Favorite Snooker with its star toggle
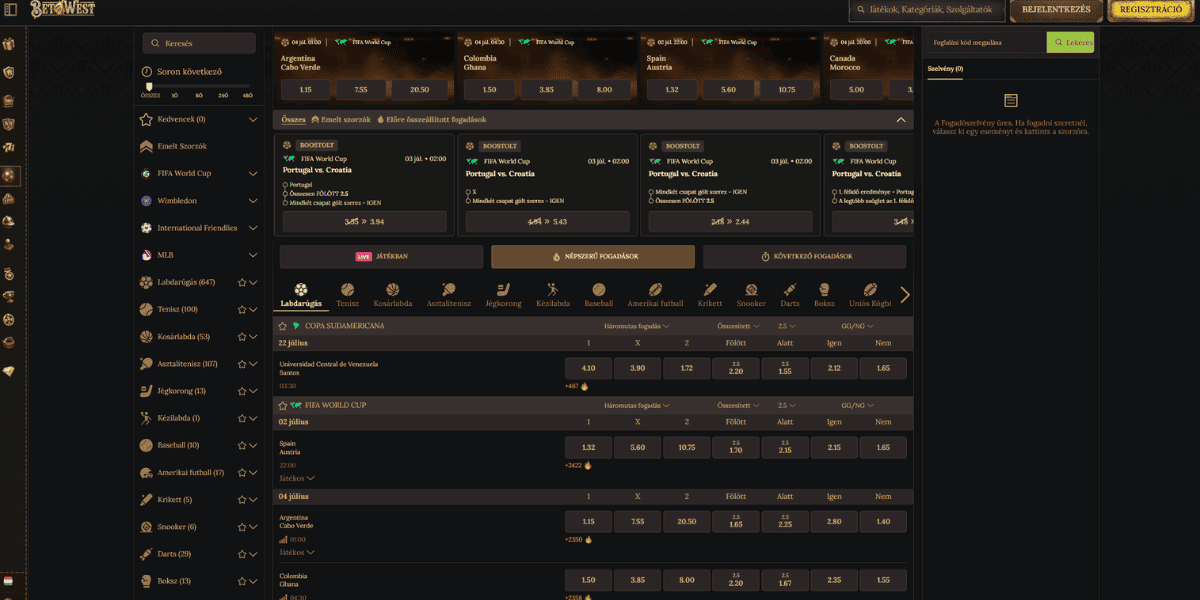Image resolution: width=1200 pixels, height=600 pixels. point(241,526)
